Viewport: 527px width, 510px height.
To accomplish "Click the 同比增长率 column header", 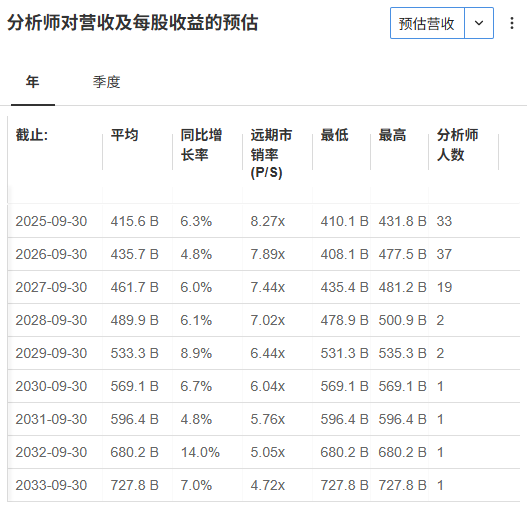I will pos(201,145).
